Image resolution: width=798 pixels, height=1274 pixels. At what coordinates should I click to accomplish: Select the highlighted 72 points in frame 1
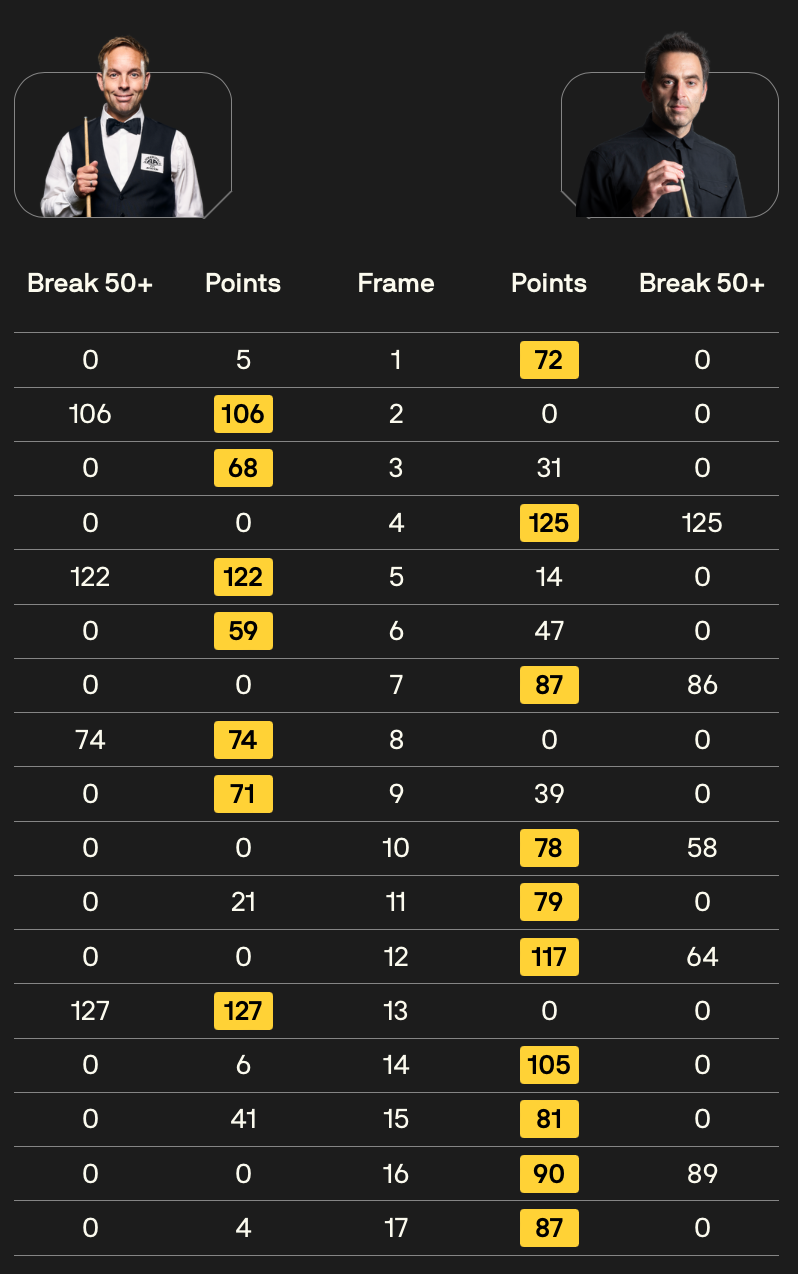tap(549, 360)
